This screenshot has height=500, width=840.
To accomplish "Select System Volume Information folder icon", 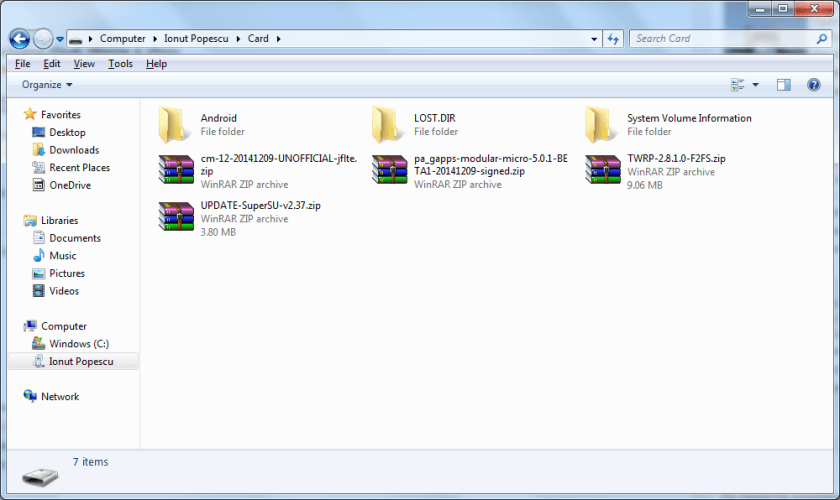I will 599,125.
